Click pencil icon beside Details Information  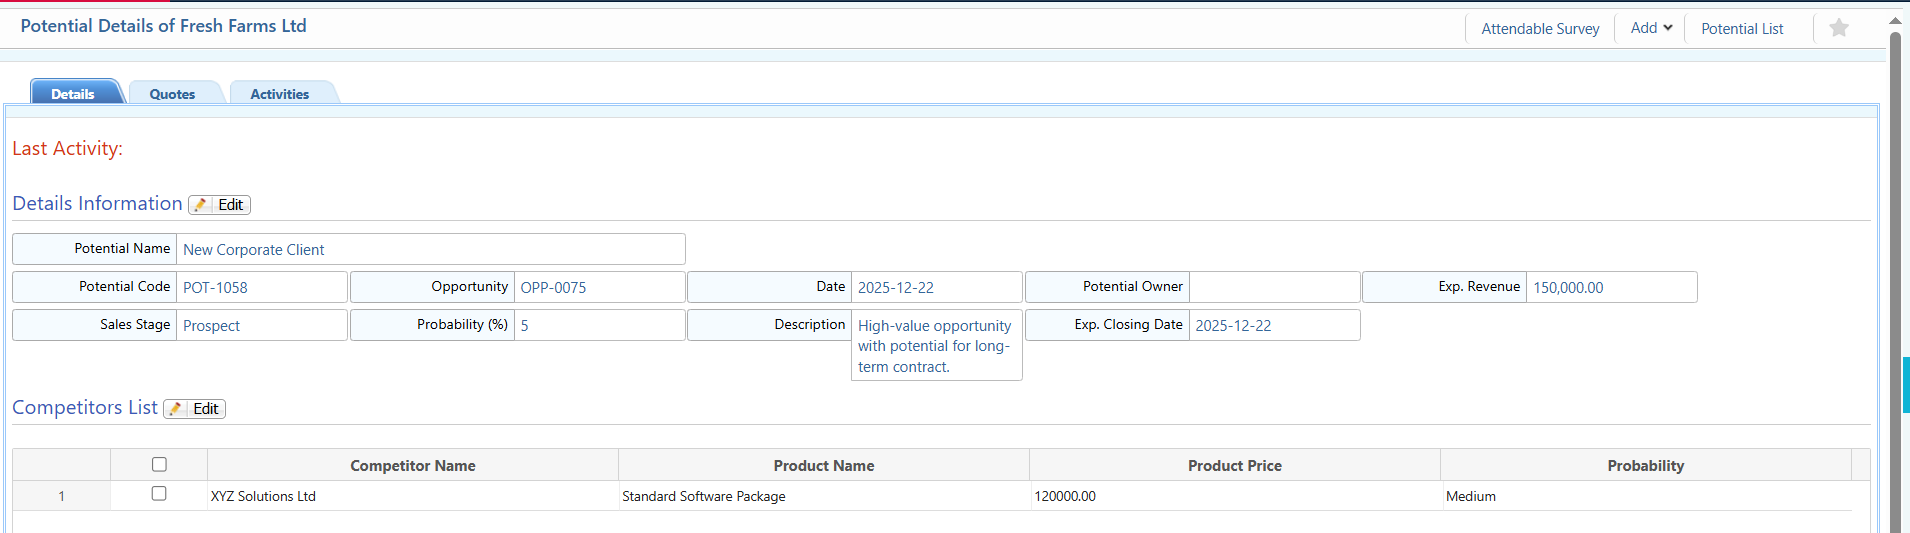tap(201, 205)
